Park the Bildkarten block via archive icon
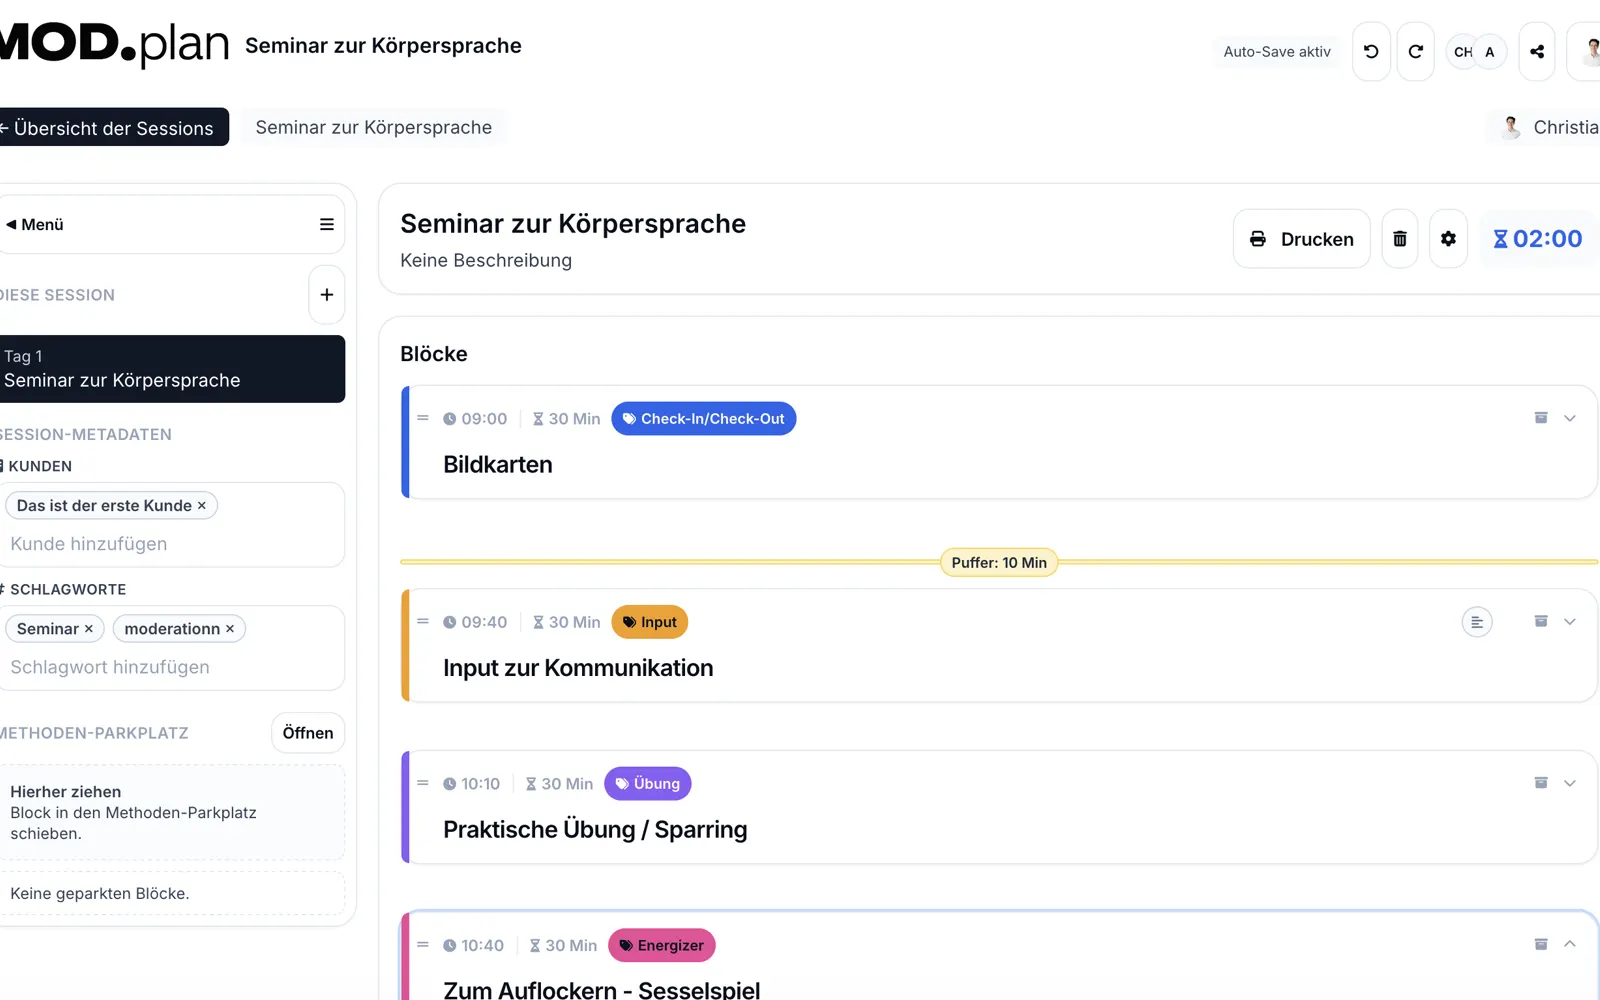This screenshot has width=1600, height=1000. tap(1541, 418)
